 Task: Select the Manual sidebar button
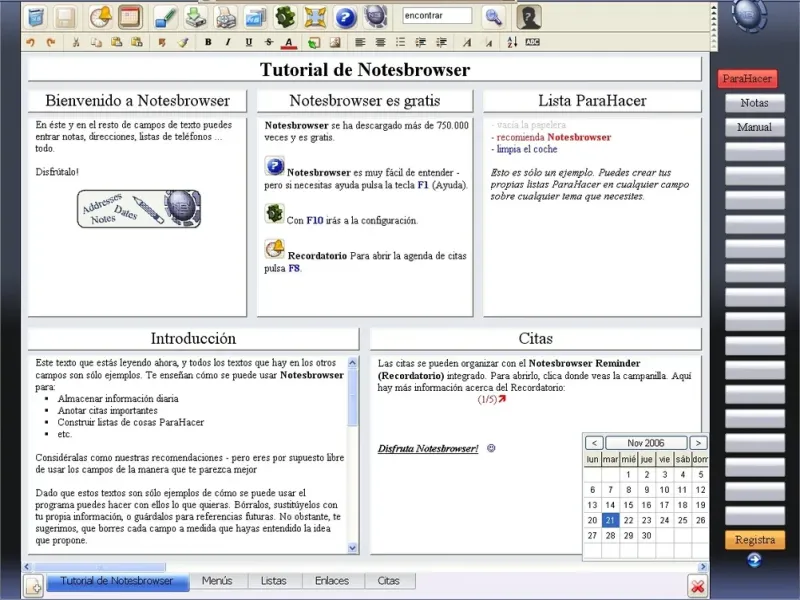tap(754, 127)
